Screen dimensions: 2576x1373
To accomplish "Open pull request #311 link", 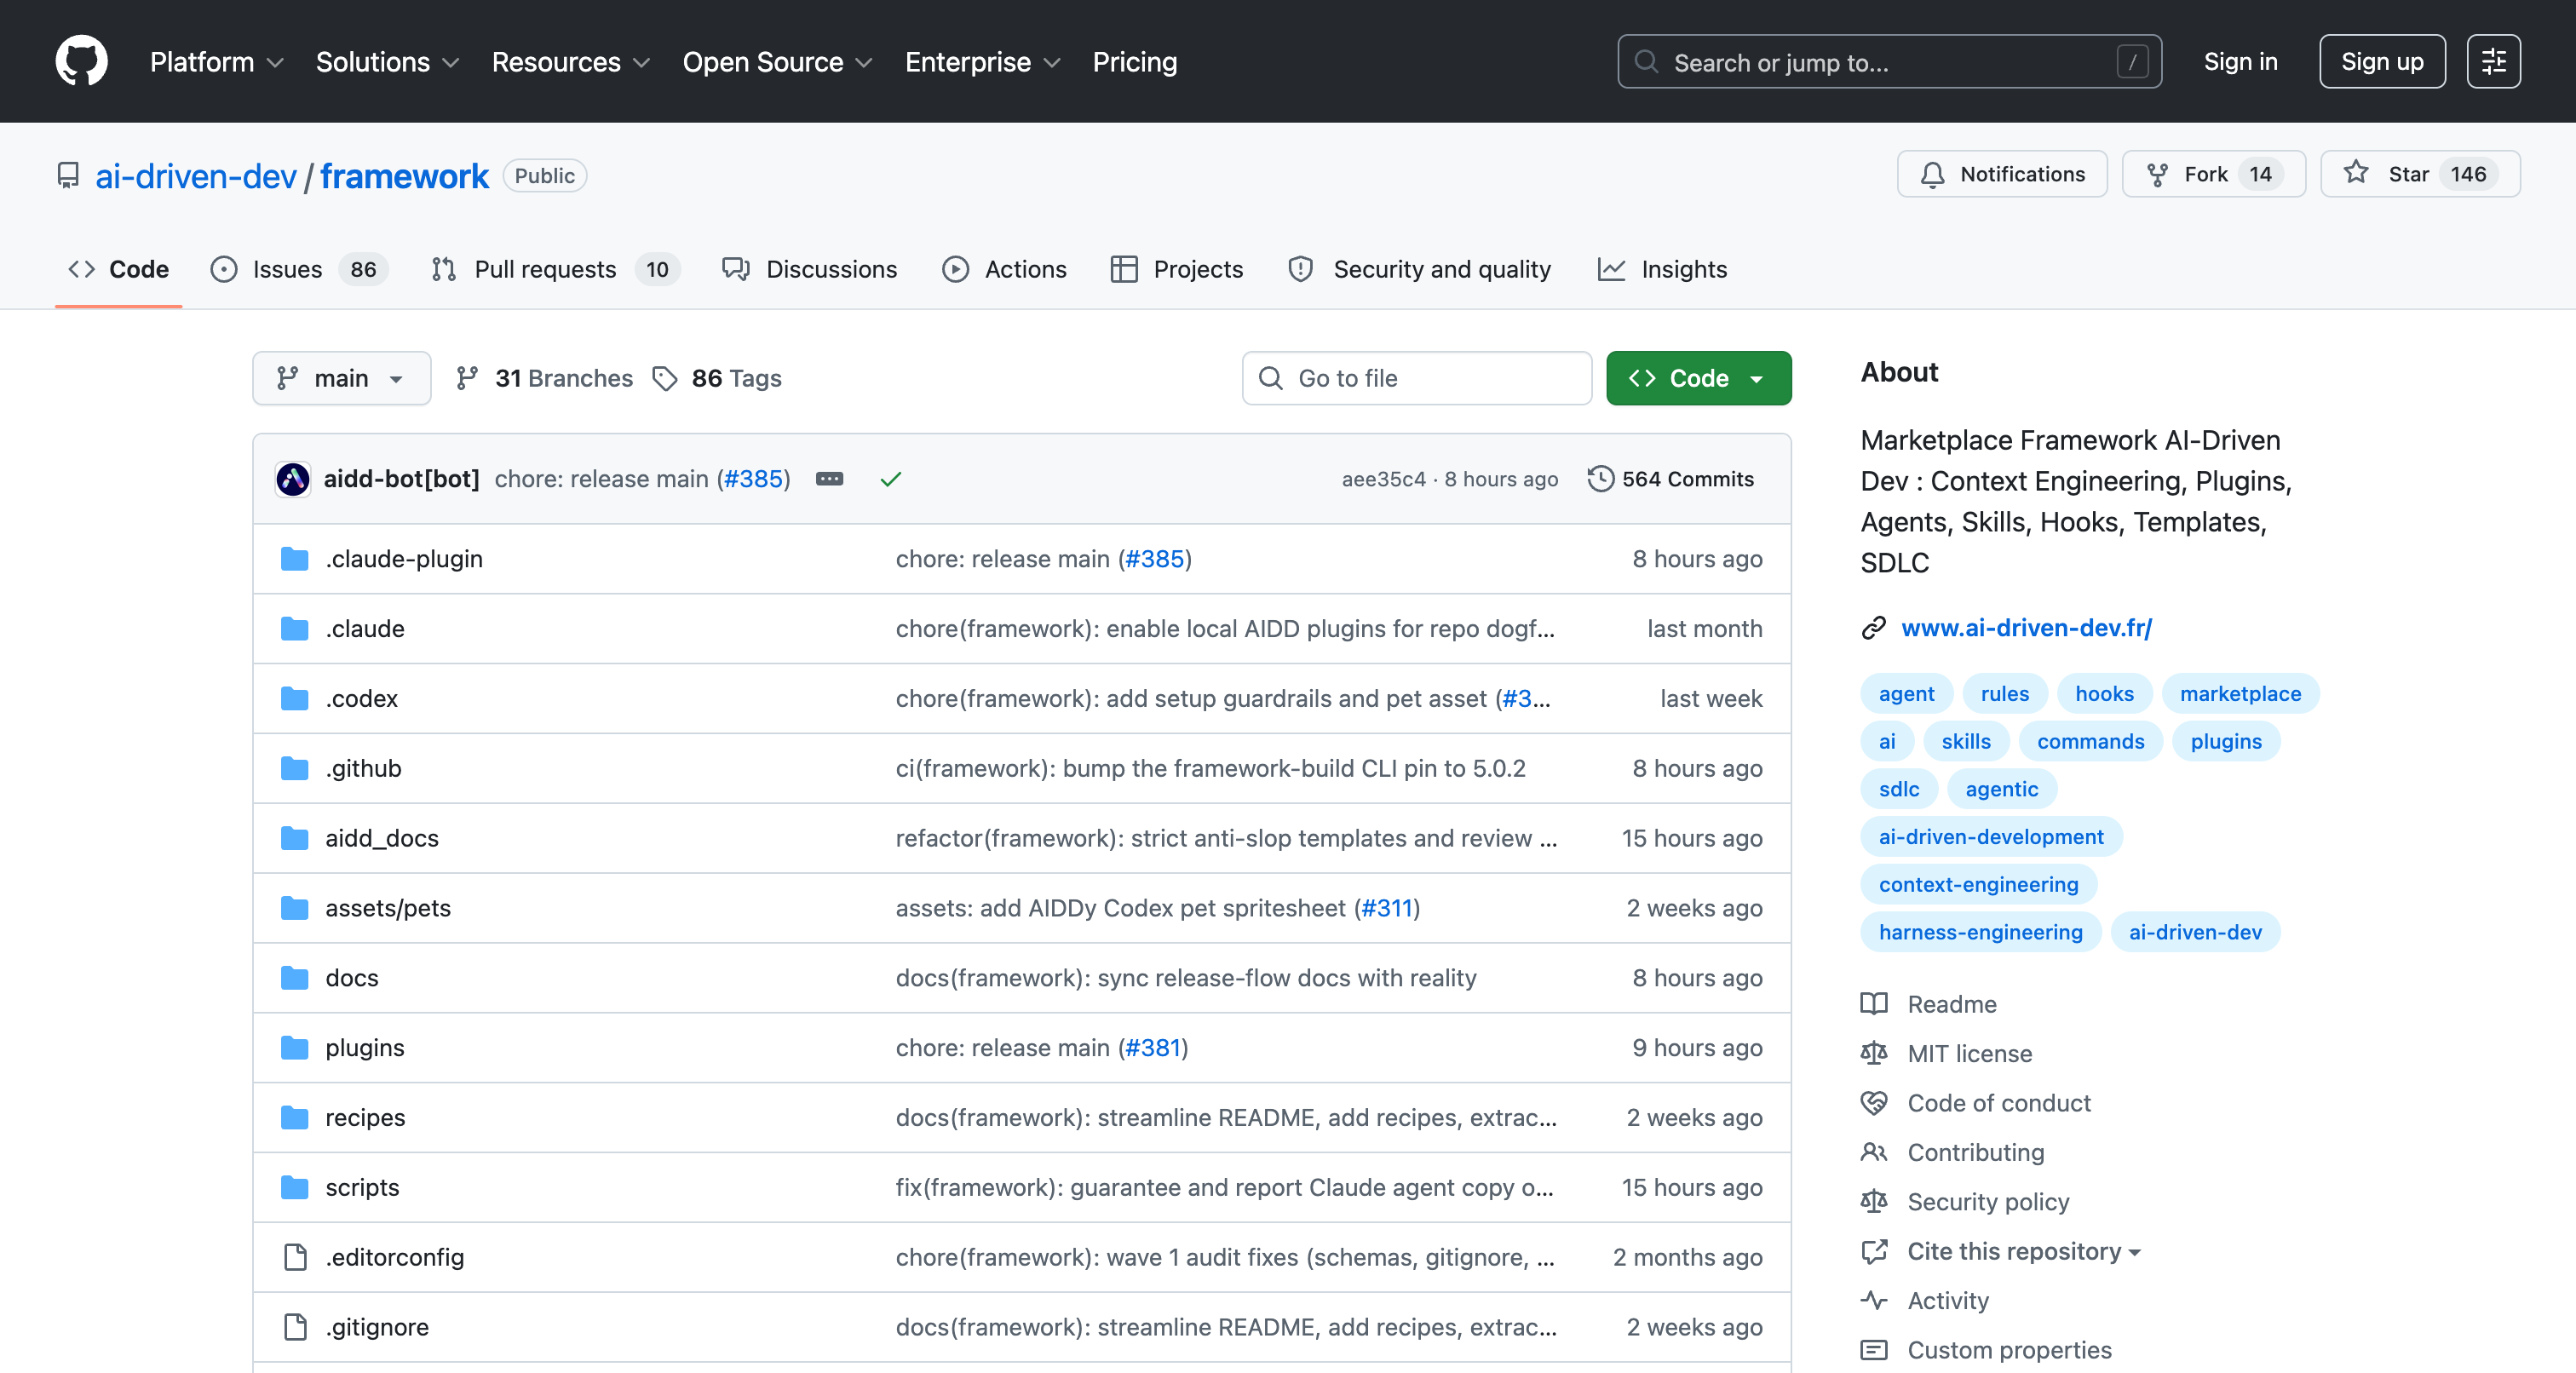I will pos(1387,908).
